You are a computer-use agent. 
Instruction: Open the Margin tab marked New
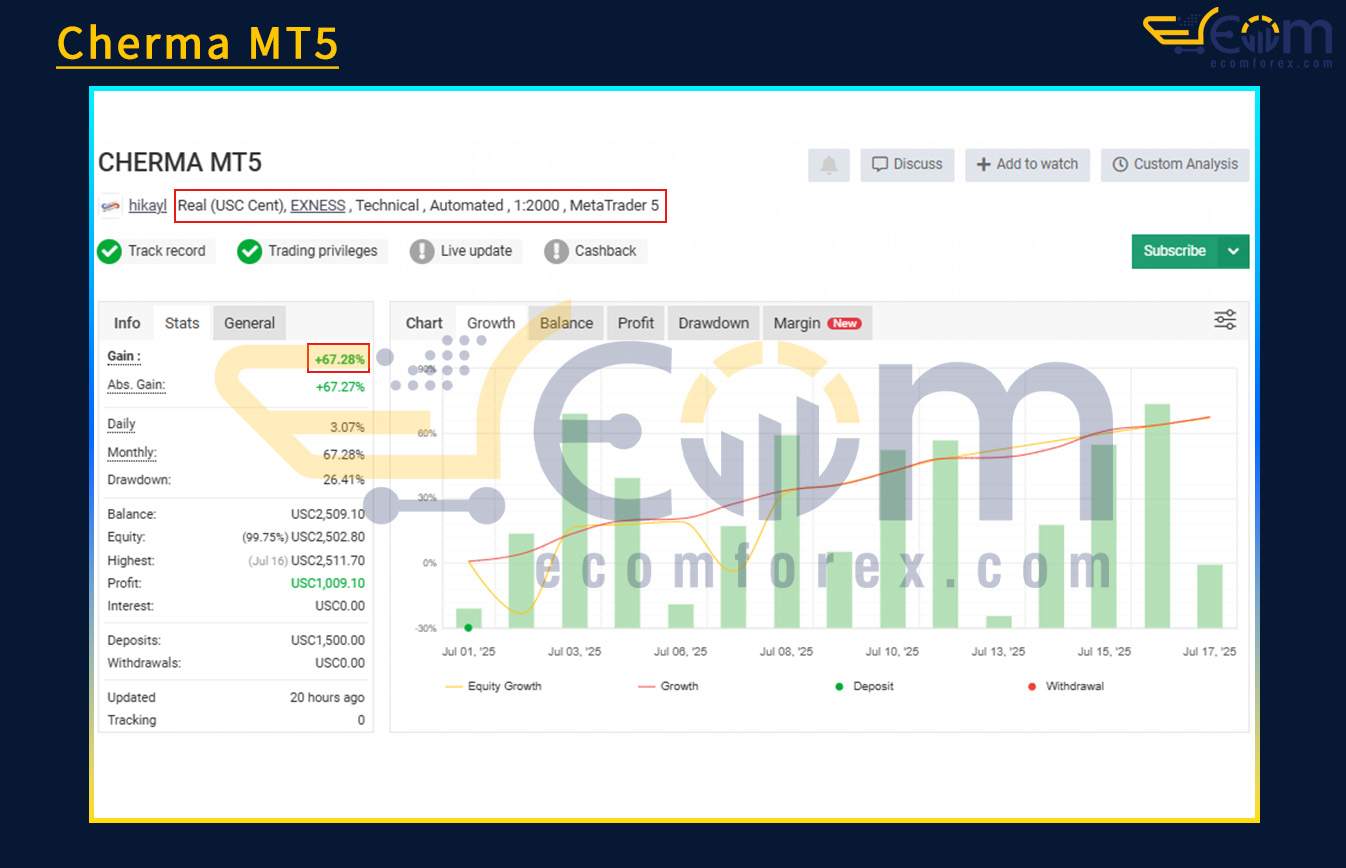coord(816,323)
